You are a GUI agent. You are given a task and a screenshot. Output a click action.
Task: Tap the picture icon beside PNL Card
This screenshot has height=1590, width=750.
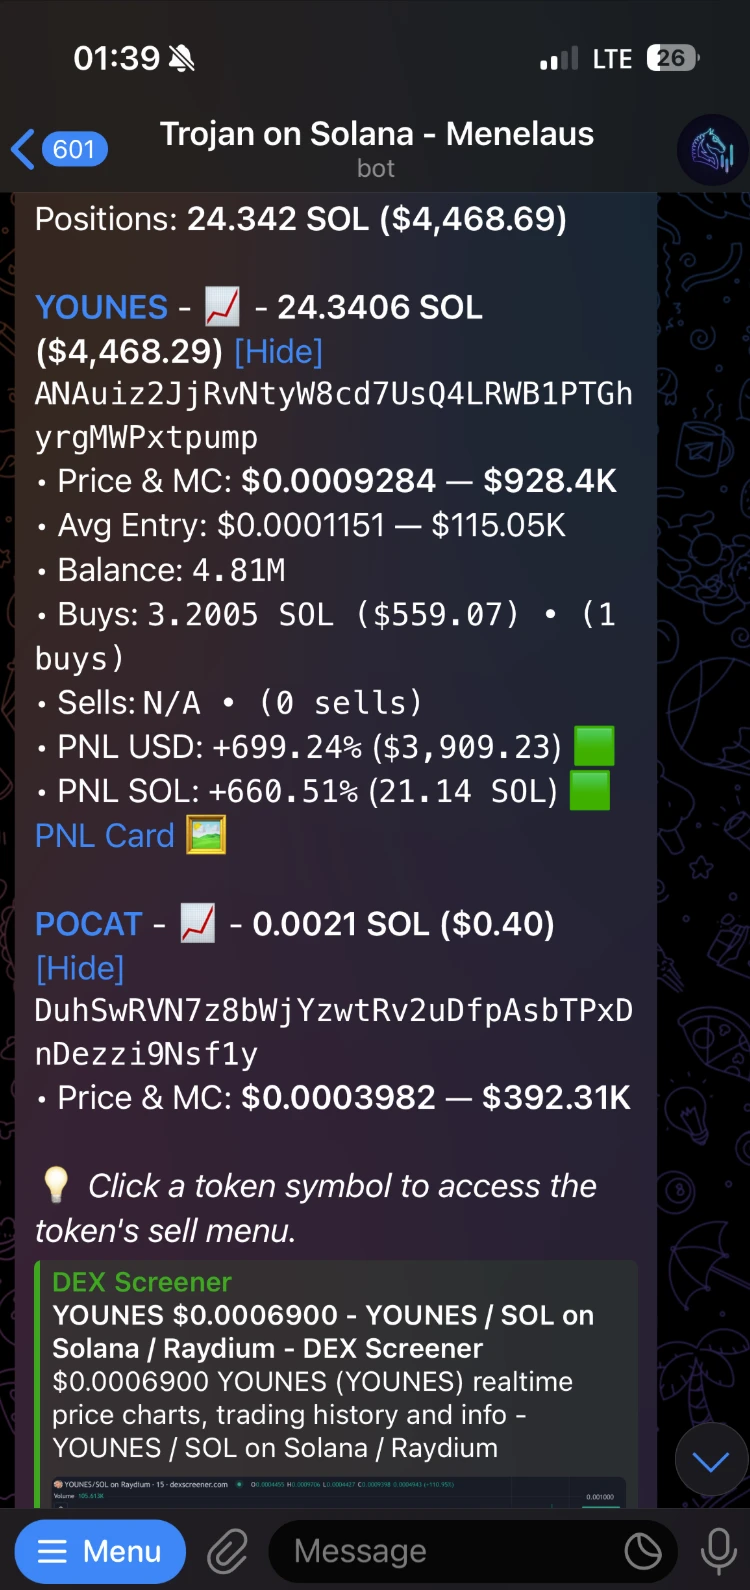207,835
